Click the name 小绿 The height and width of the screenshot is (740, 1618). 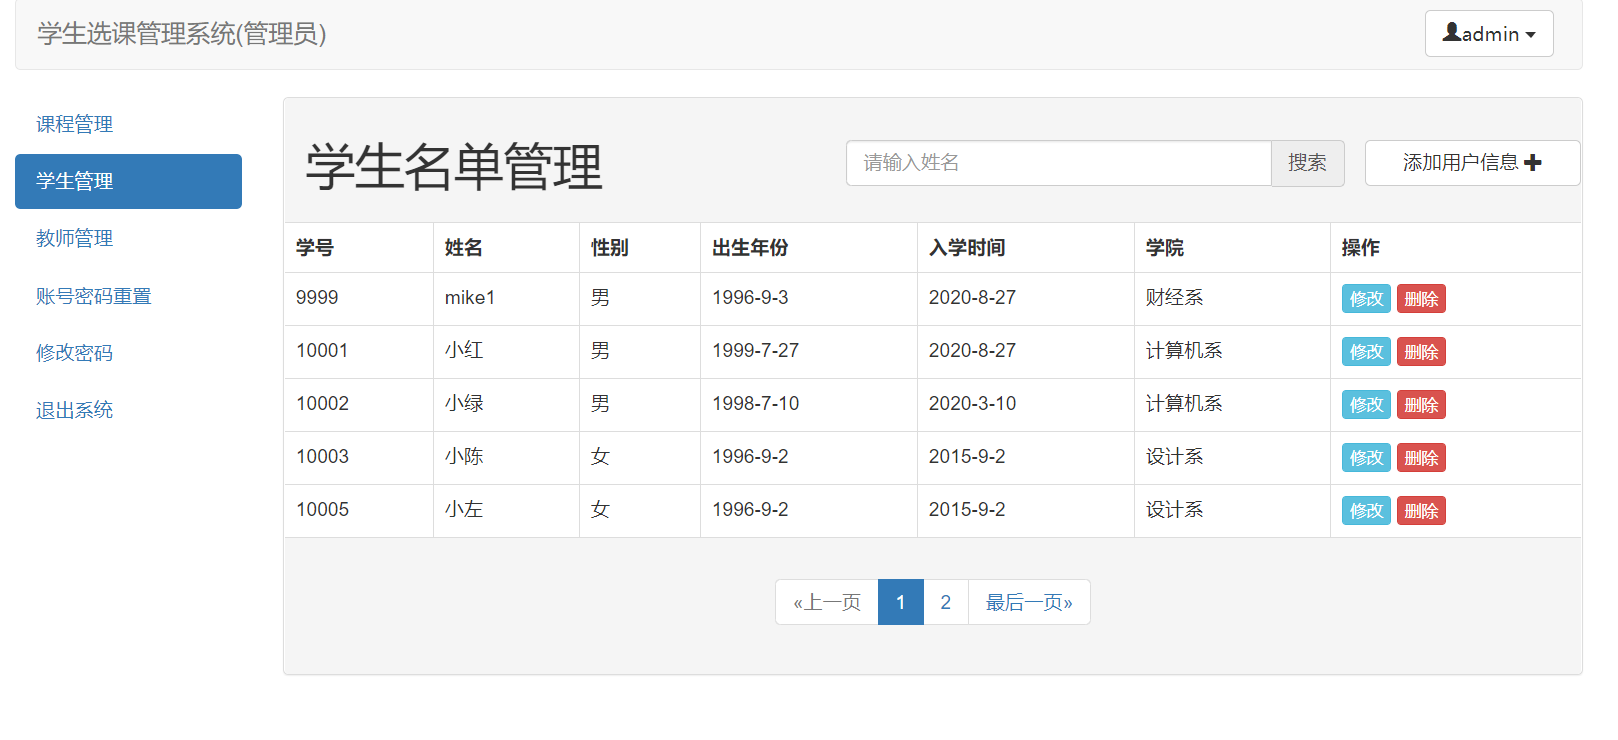[464, 404]
